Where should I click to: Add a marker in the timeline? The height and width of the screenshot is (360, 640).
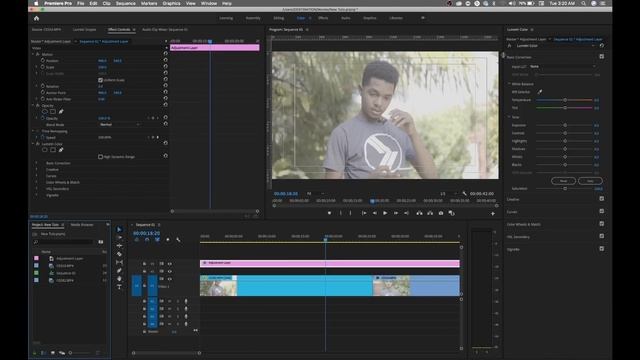point(168,240)
